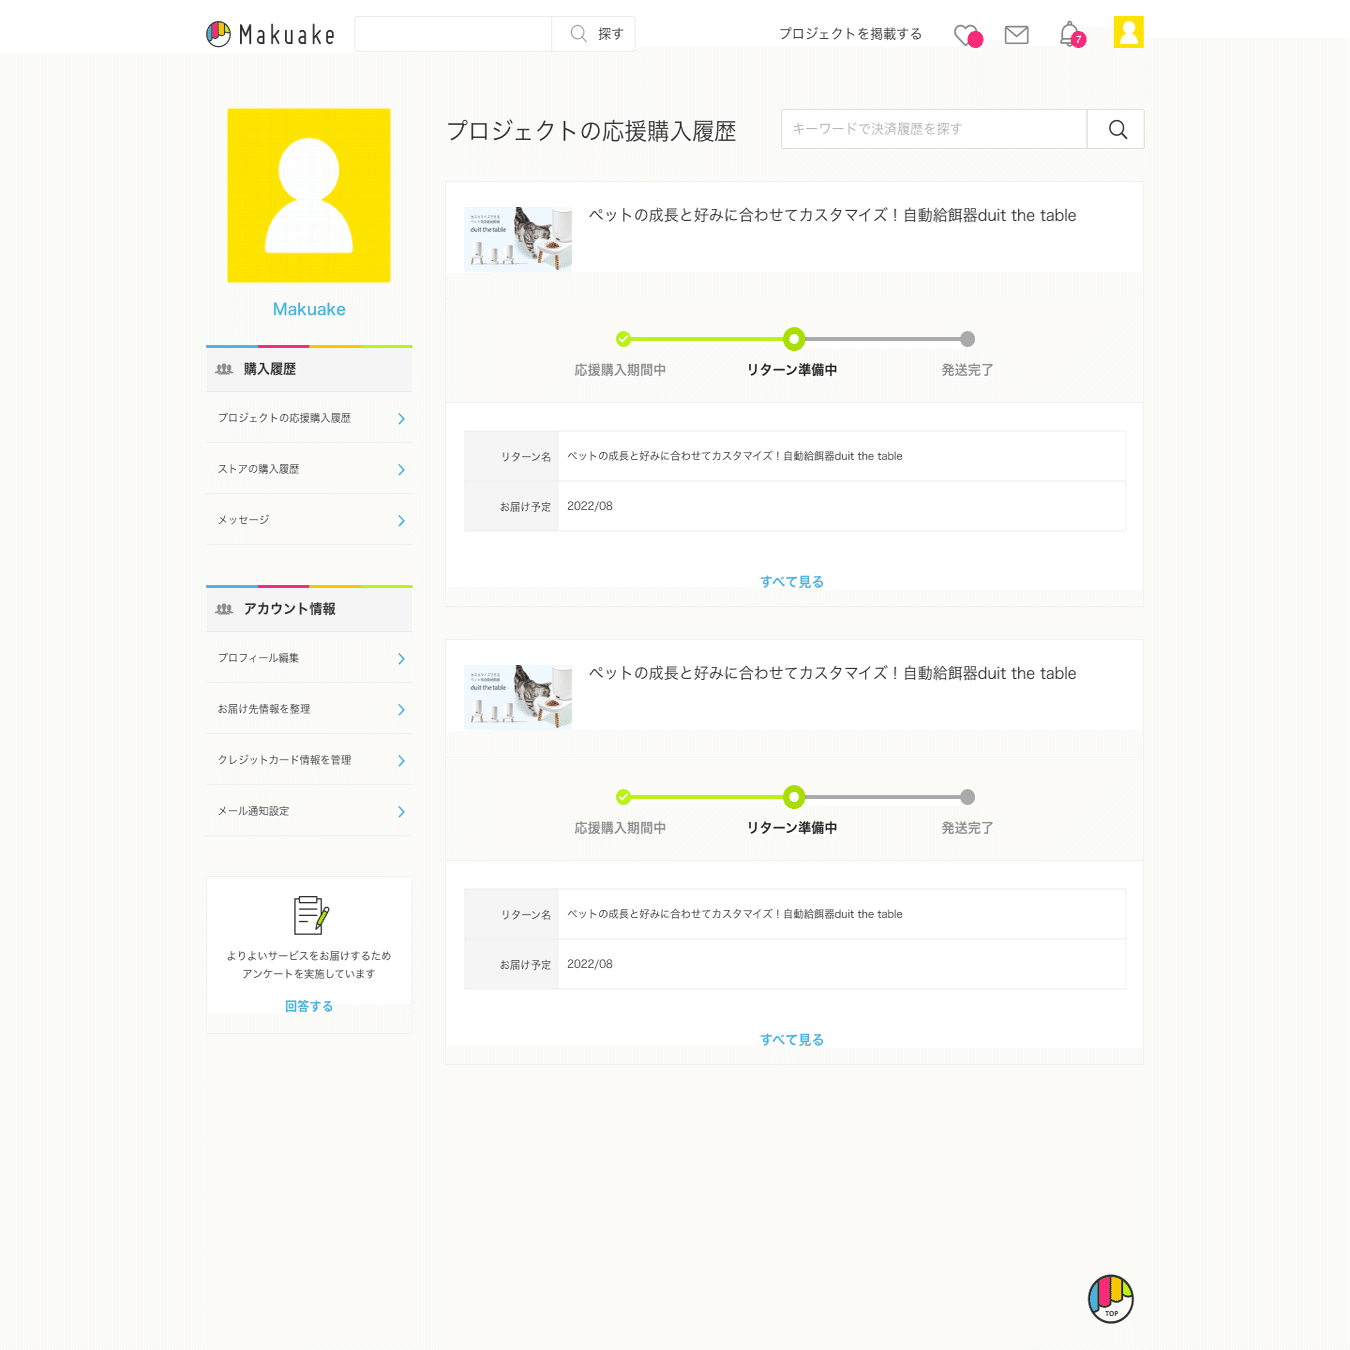Screen dimensions: 1350x1350
Task: Click 回答する on the survey panel
Action: click(308, 1006)
